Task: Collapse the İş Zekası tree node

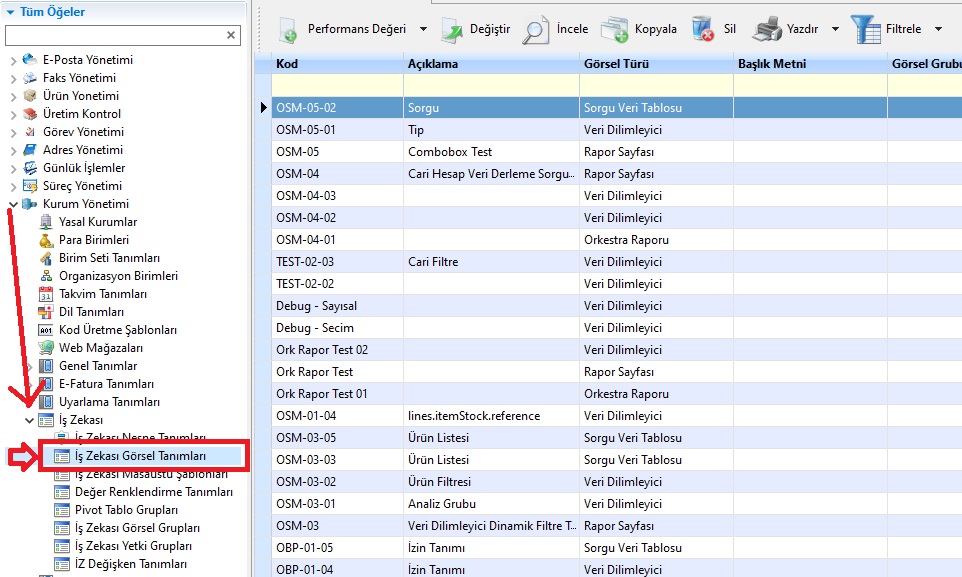Action: click(29, 420)
